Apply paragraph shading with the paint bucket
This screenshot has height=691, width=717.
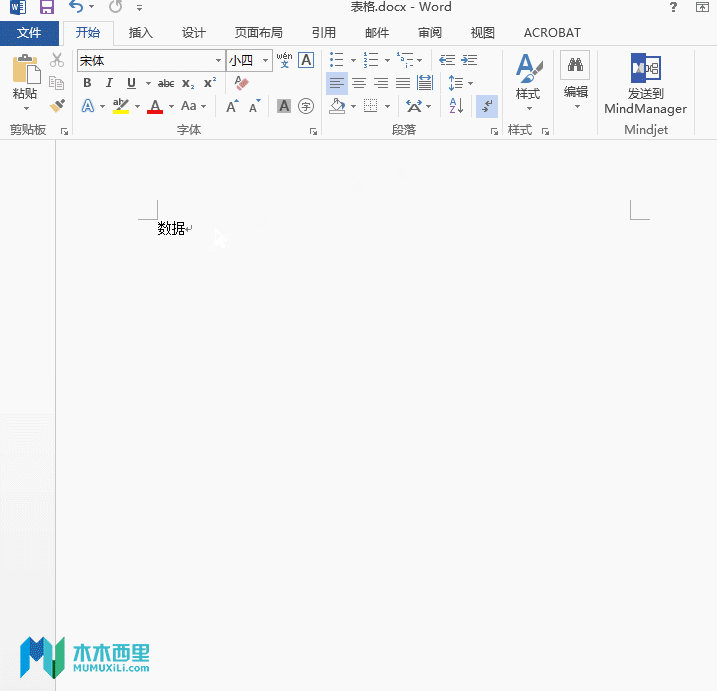pos(337,106)
